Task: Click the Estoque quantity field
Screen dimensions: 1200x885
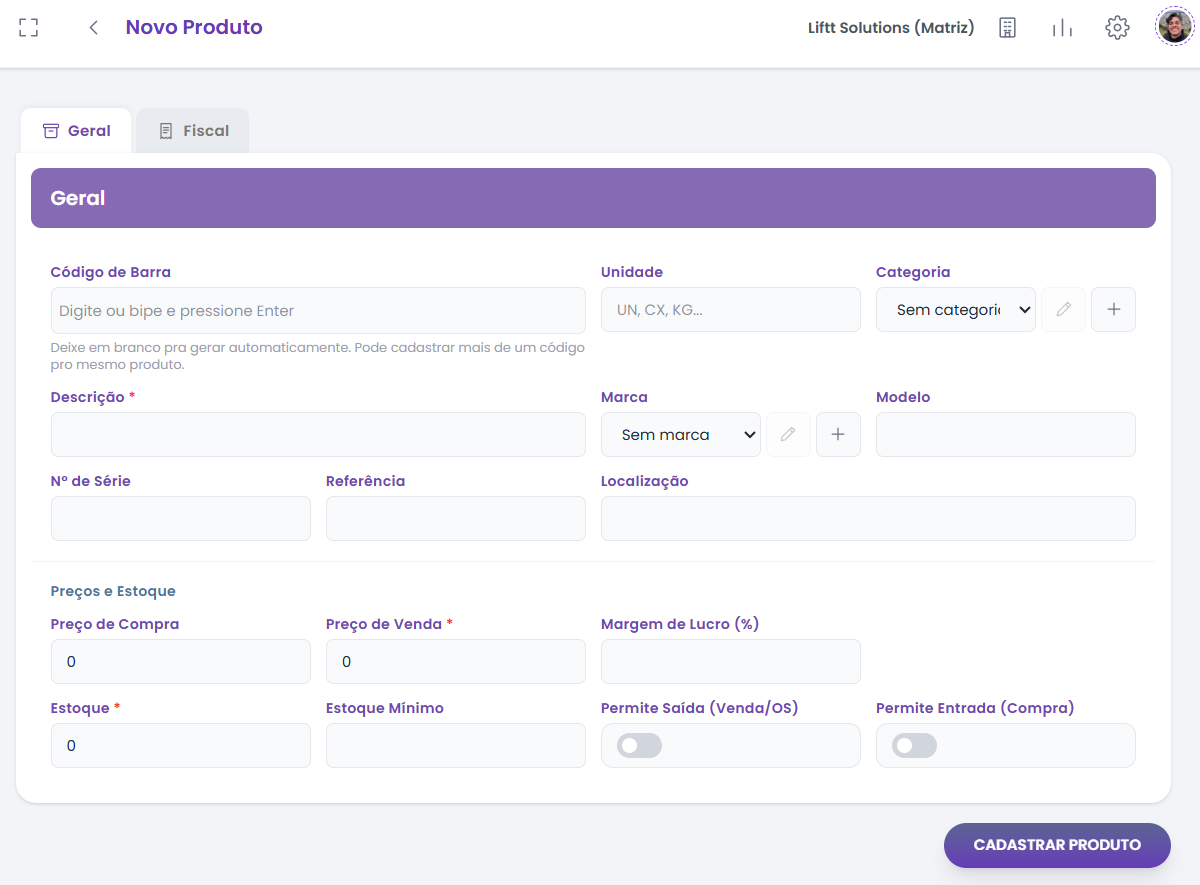Action: coord(181,745)
